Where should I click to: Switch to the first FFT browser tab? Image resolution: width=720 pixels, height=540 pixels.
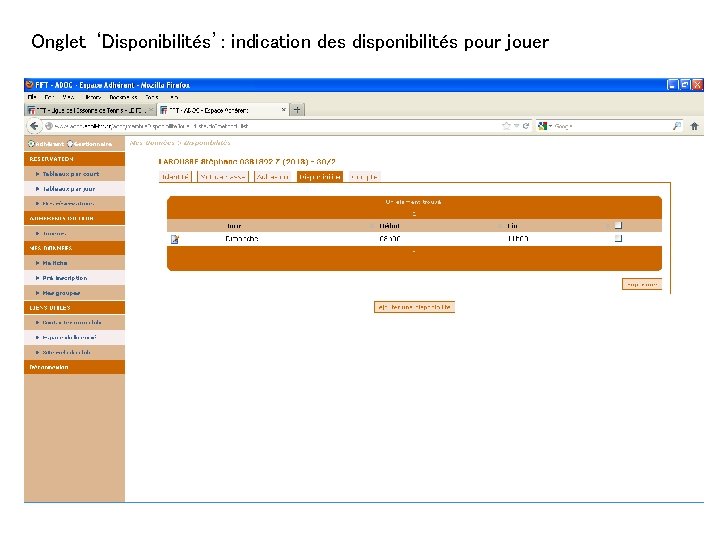click(x=90, y=110)
